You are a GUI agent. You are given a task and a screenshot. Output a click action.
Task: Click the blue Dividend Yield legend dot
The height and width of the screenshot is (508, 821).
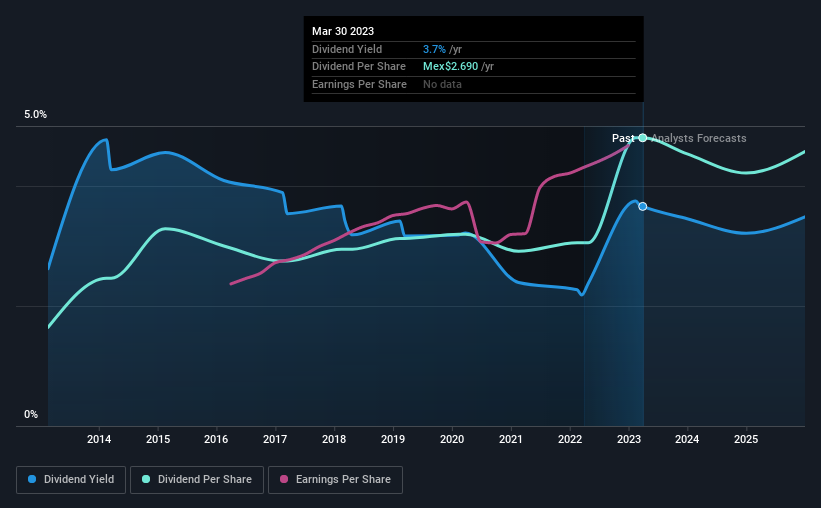[x=32, y=479]
